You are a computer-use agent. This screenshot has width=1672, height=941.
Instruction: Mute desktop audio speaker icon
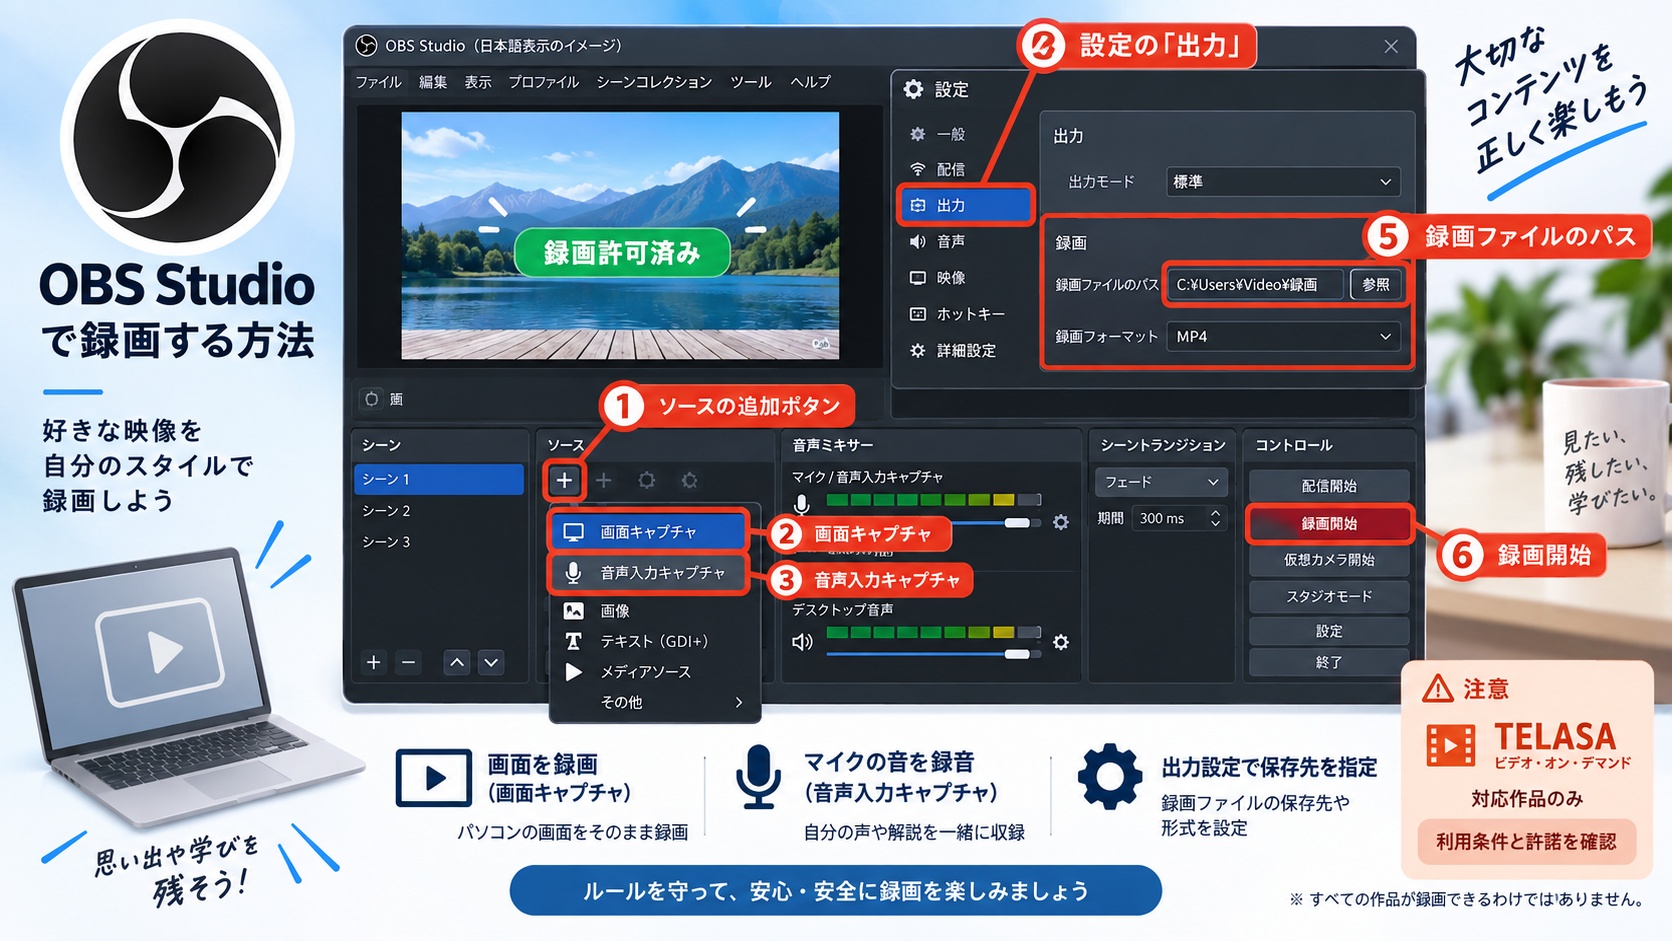point(802,642)
